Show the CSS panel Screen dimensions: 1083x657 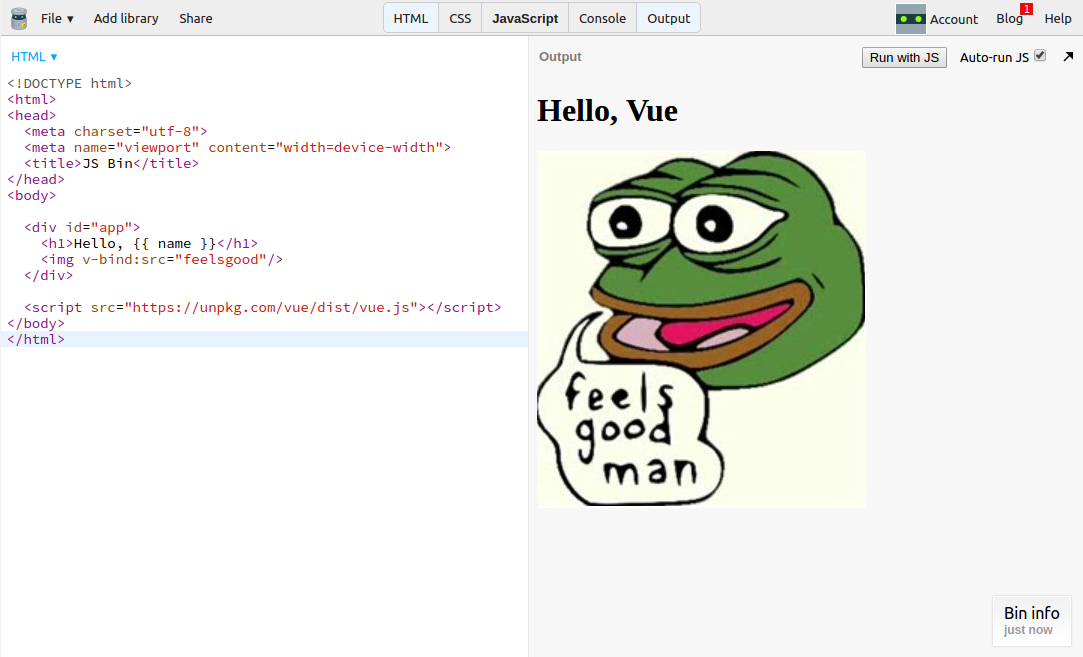[x=460, y=18]
